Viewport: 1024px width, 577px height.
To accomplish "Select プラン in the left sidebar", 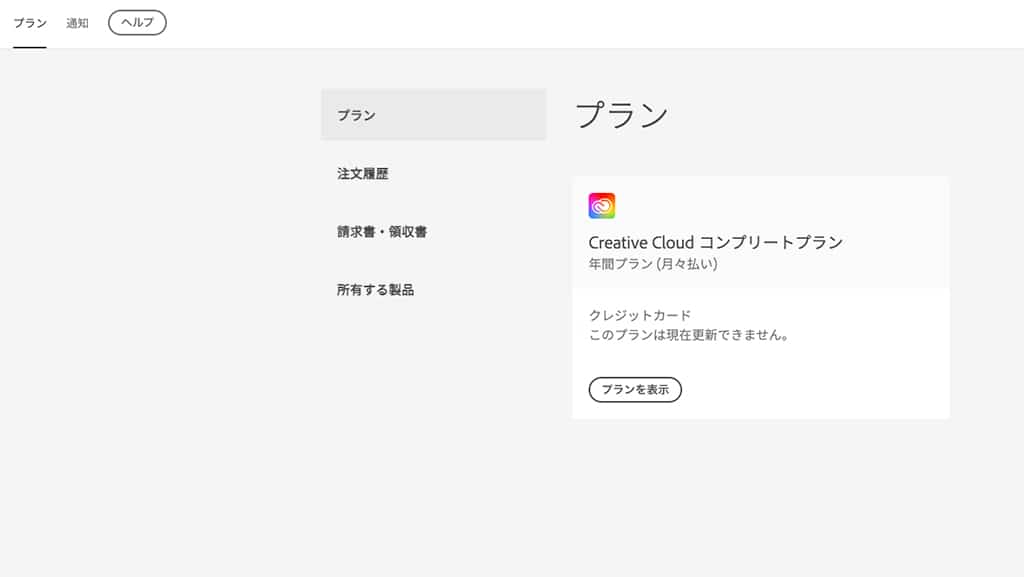I will click(433, 115).
